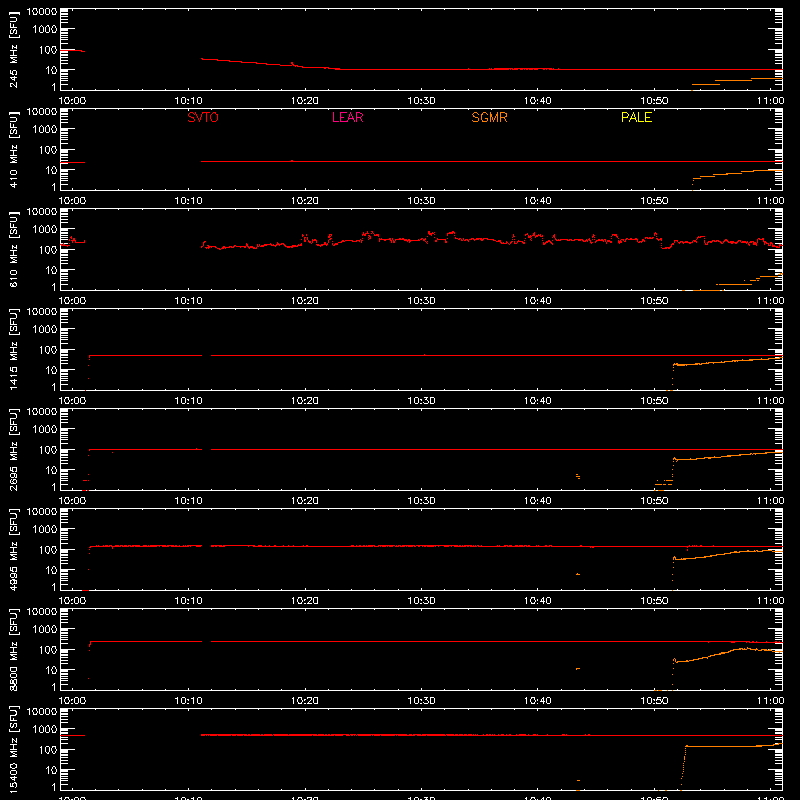Click 10:20 time label under 610 MHz panel
Image resolution: width=800 pixels, height=800 pixels.
(x=305, y=301)
